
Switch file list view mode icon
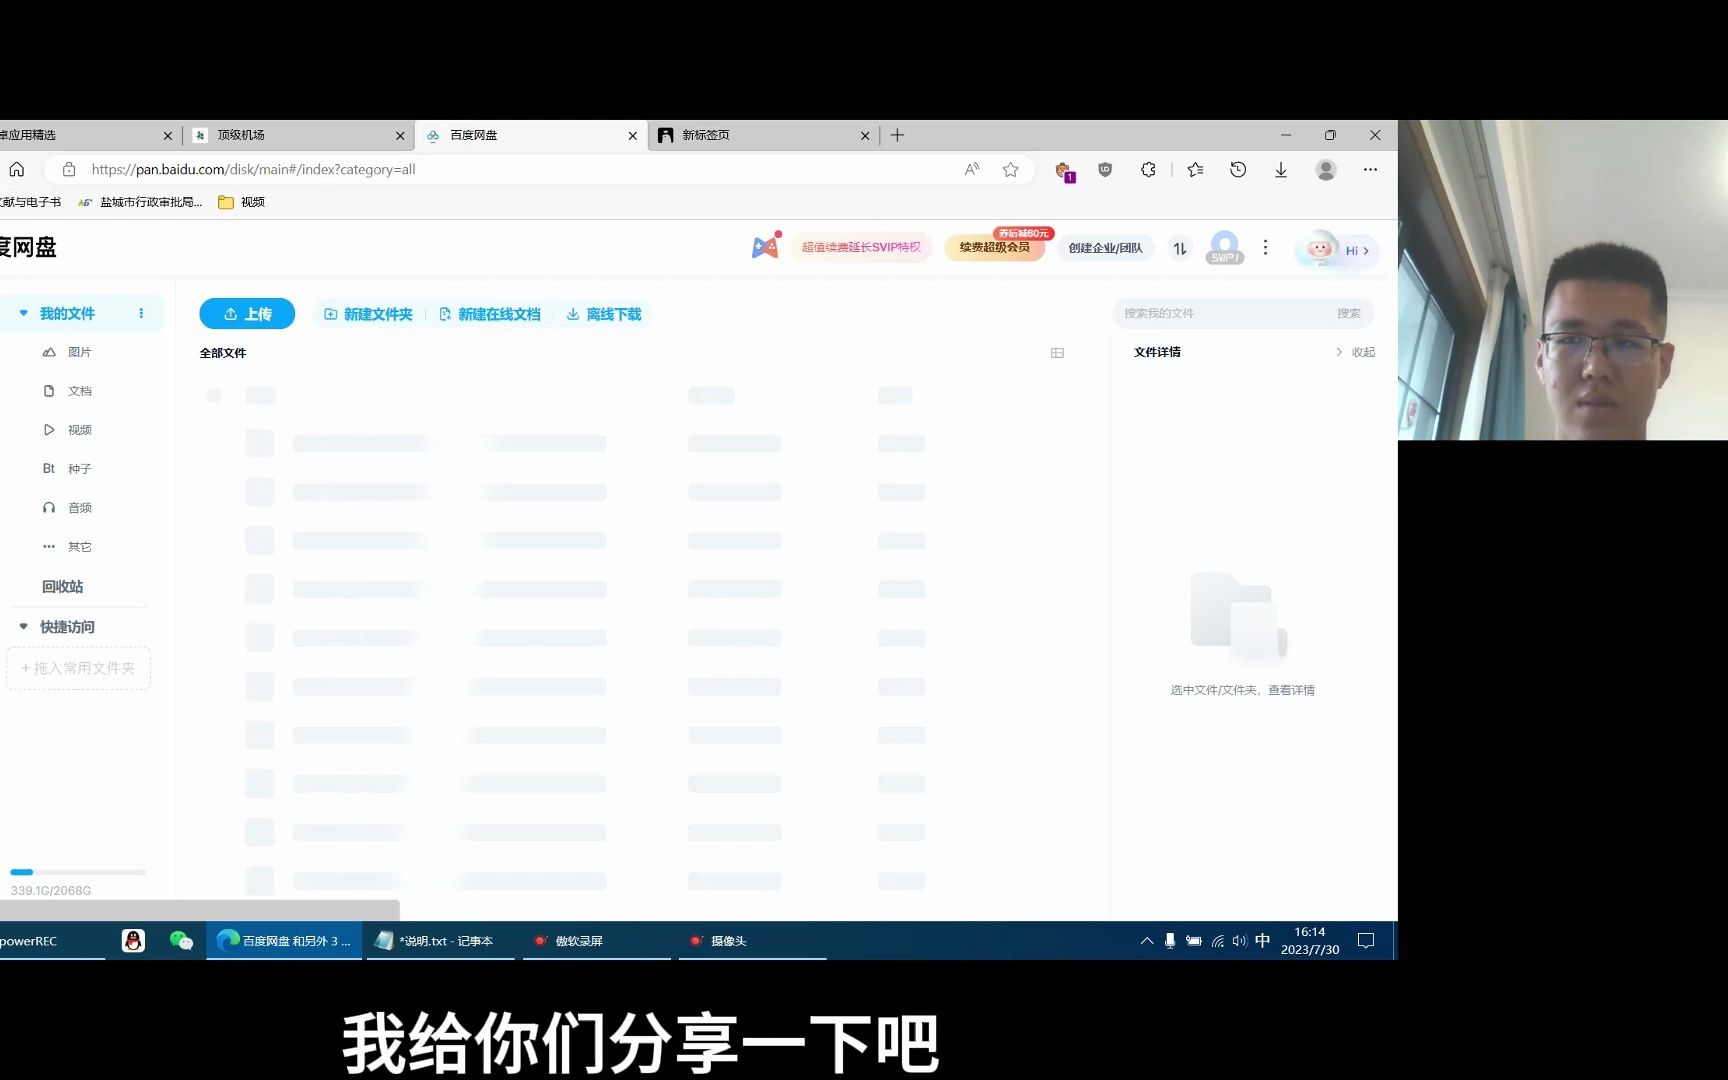pyautogui.click(x=1057, y=353)
